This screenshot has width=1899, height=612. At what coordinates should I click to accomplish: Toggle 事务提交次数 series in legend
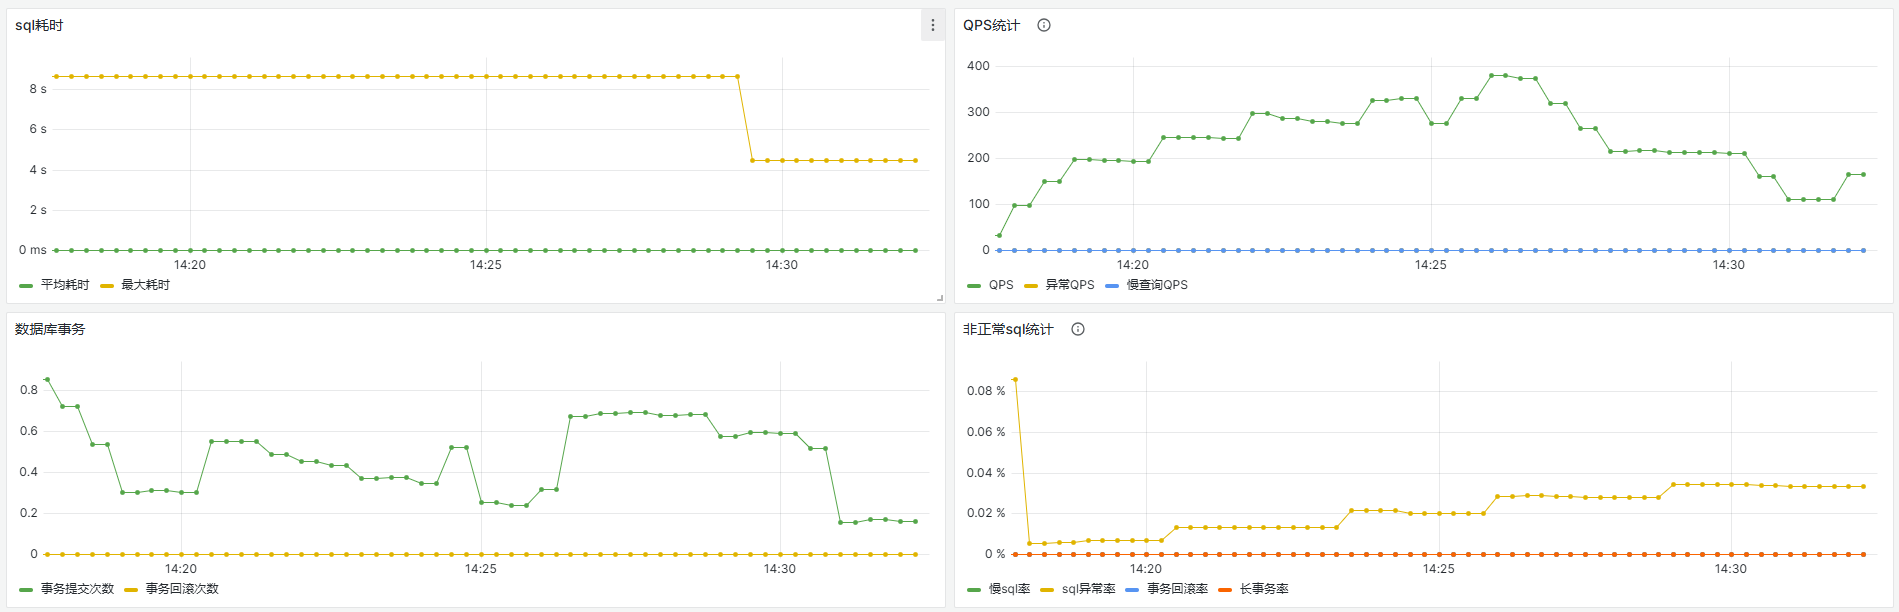click(77, 589)
